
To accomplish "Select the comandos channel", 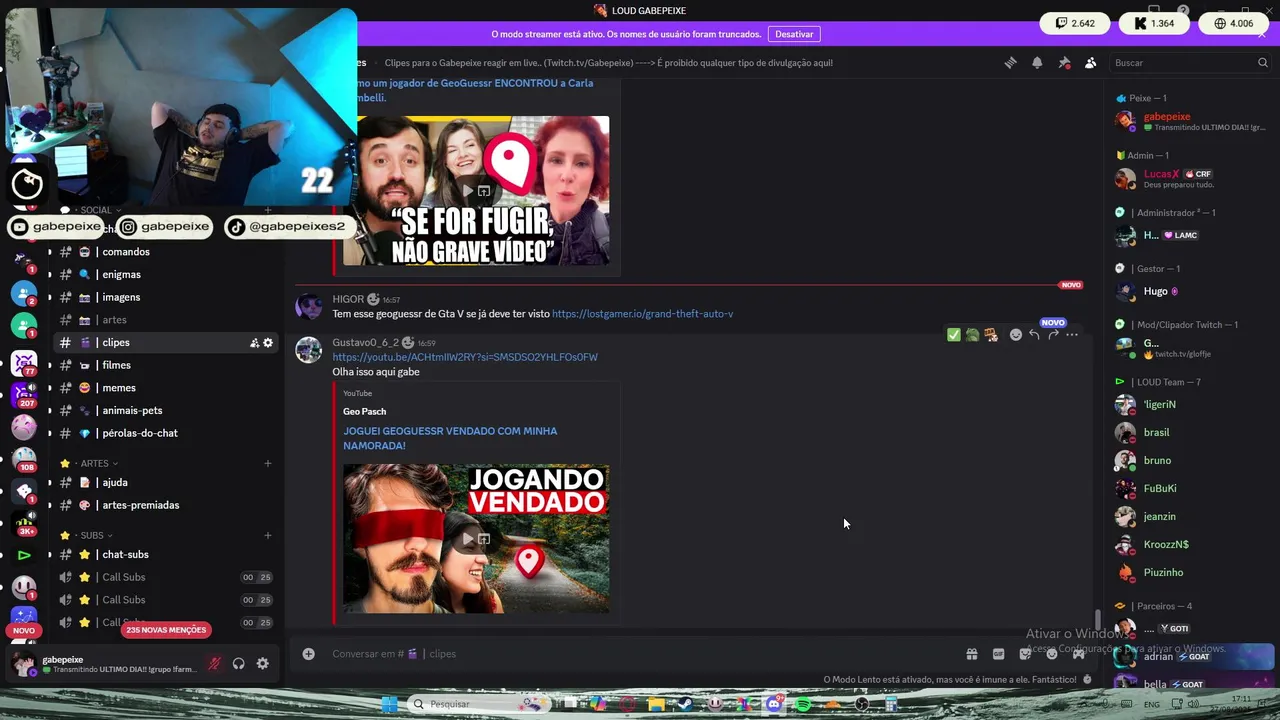I will coord(165,252).
